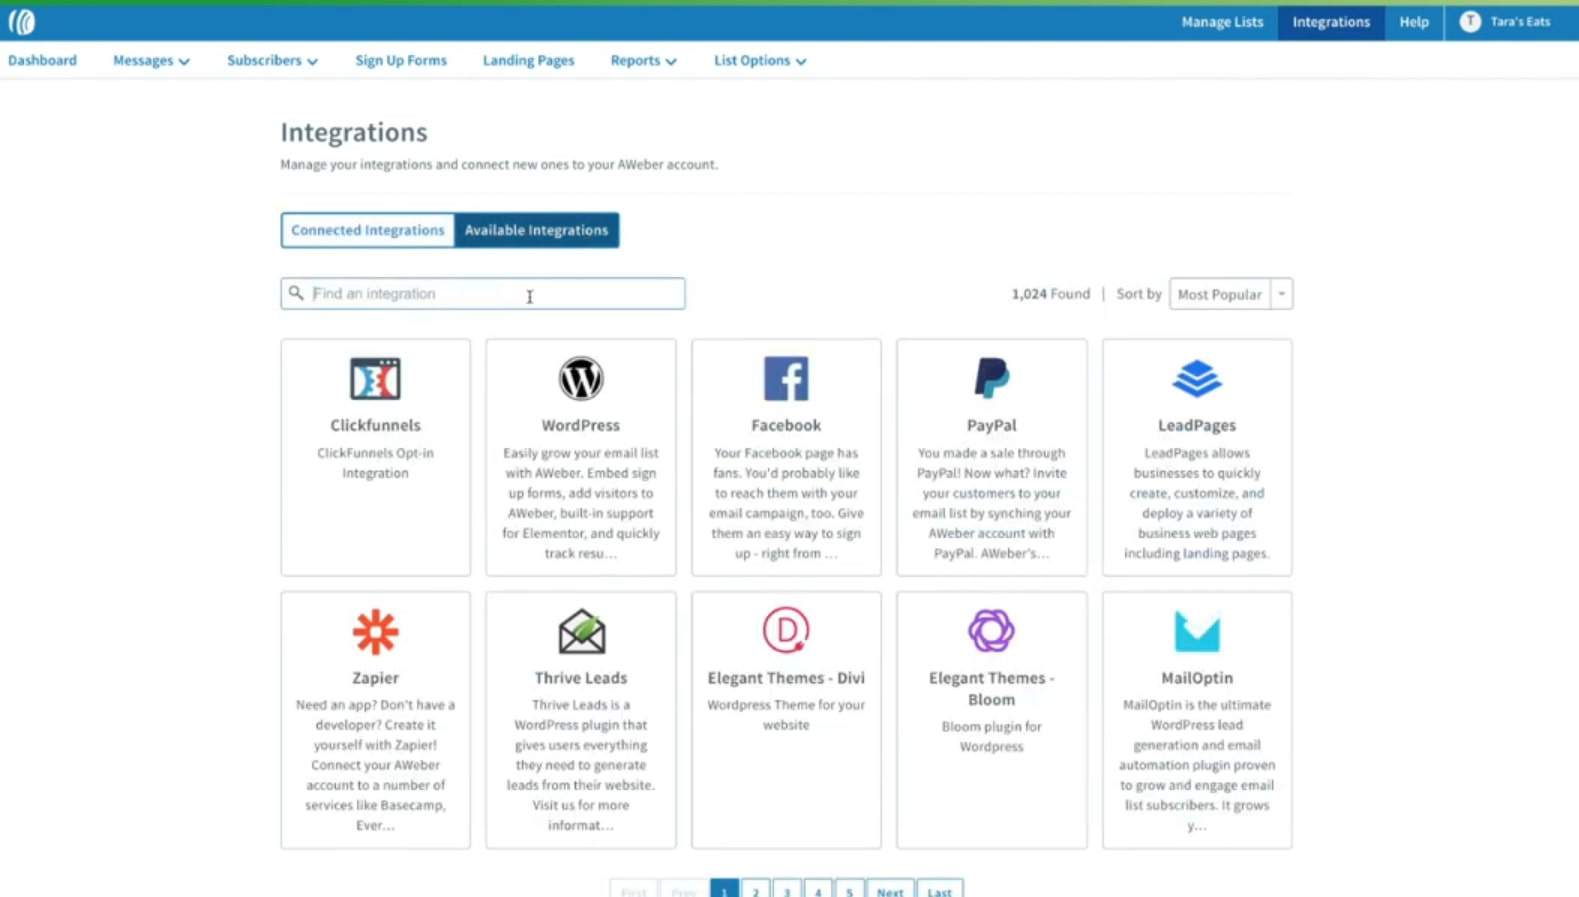Screen dimensions: 1579x897
Task: Click the Elegant Themes Bloom icon
Action: pos(992,630)
